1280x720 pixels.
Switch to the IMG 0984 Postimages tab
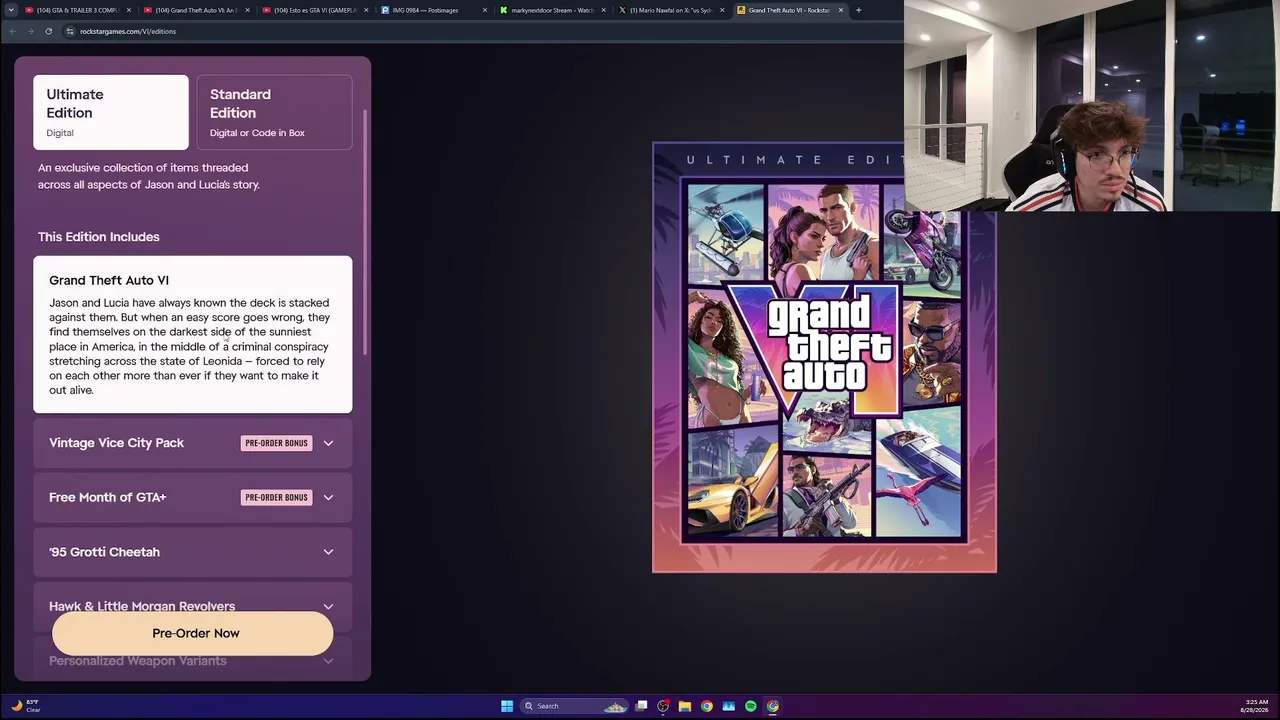pos(434,10)
